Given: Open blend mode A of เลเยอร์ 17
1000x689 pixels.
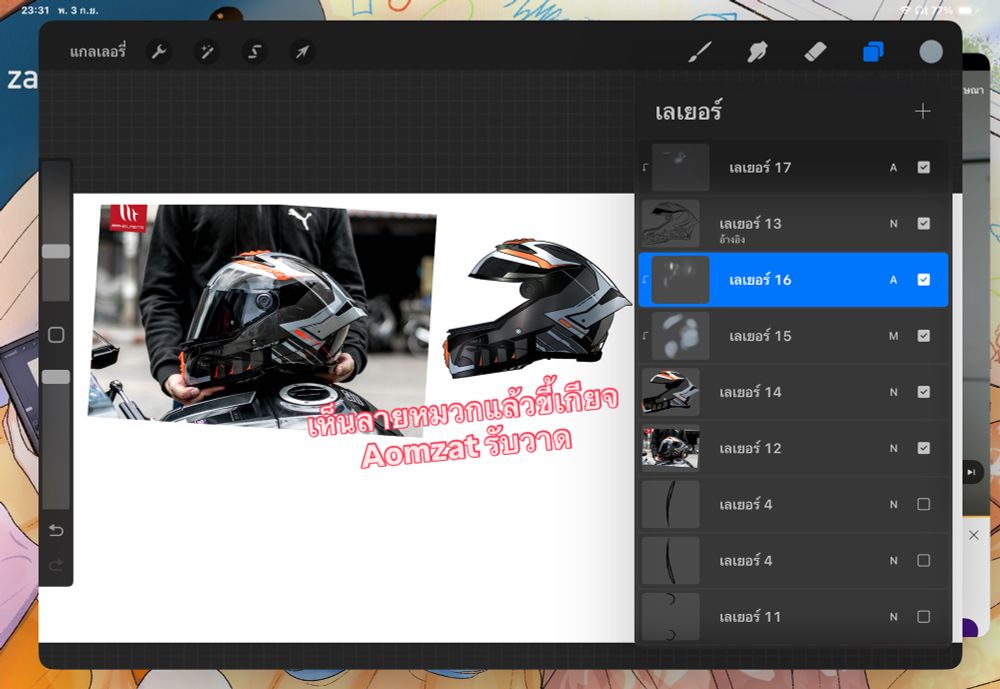Looking at the screenshot, I should click(893, 167).
